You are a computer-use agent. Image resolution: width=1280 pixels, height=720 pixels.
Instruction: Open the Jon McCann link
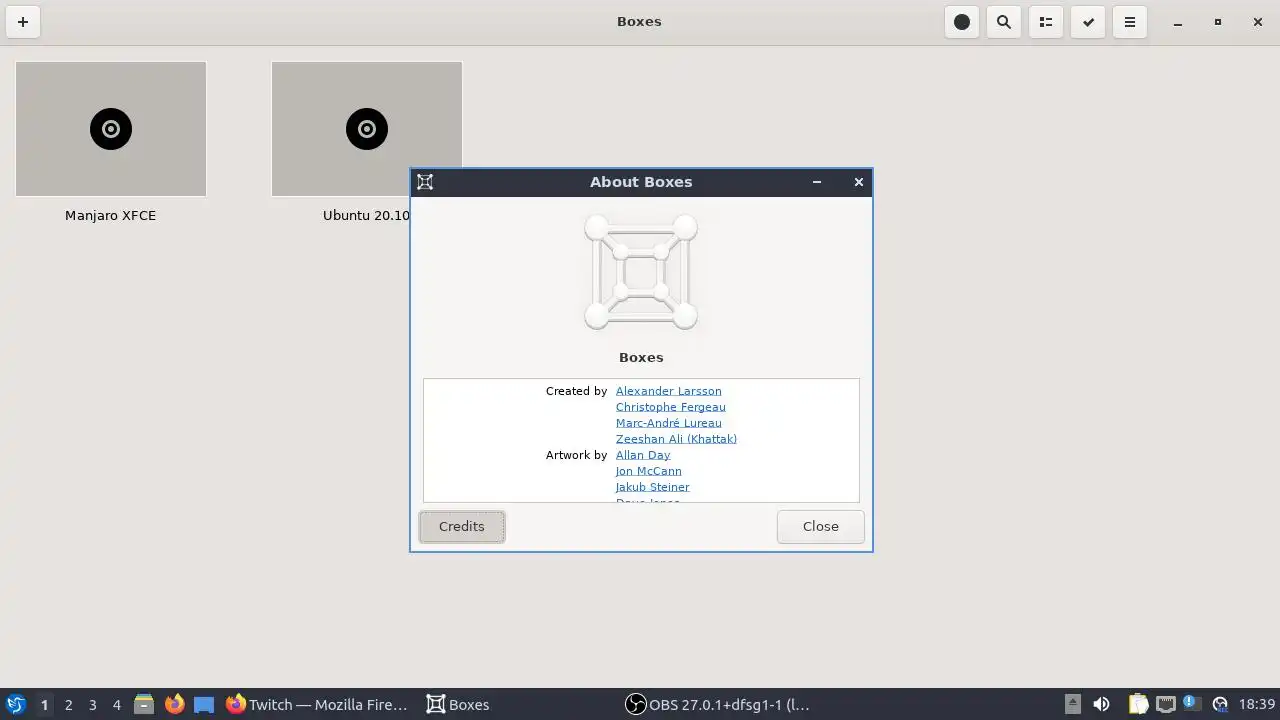(x=648, y=471)
